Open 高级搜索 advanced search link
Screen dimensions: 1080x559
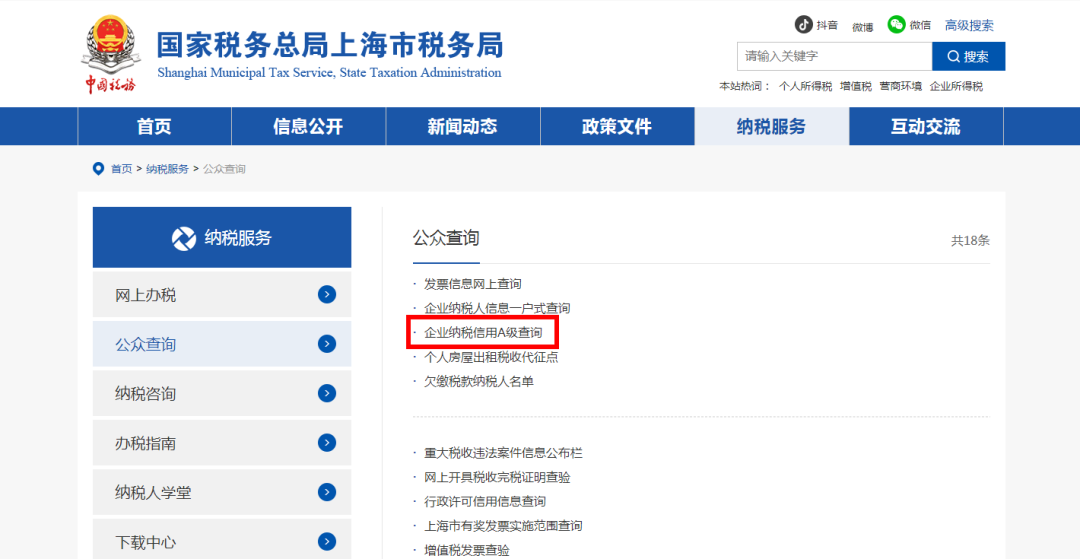969,25
